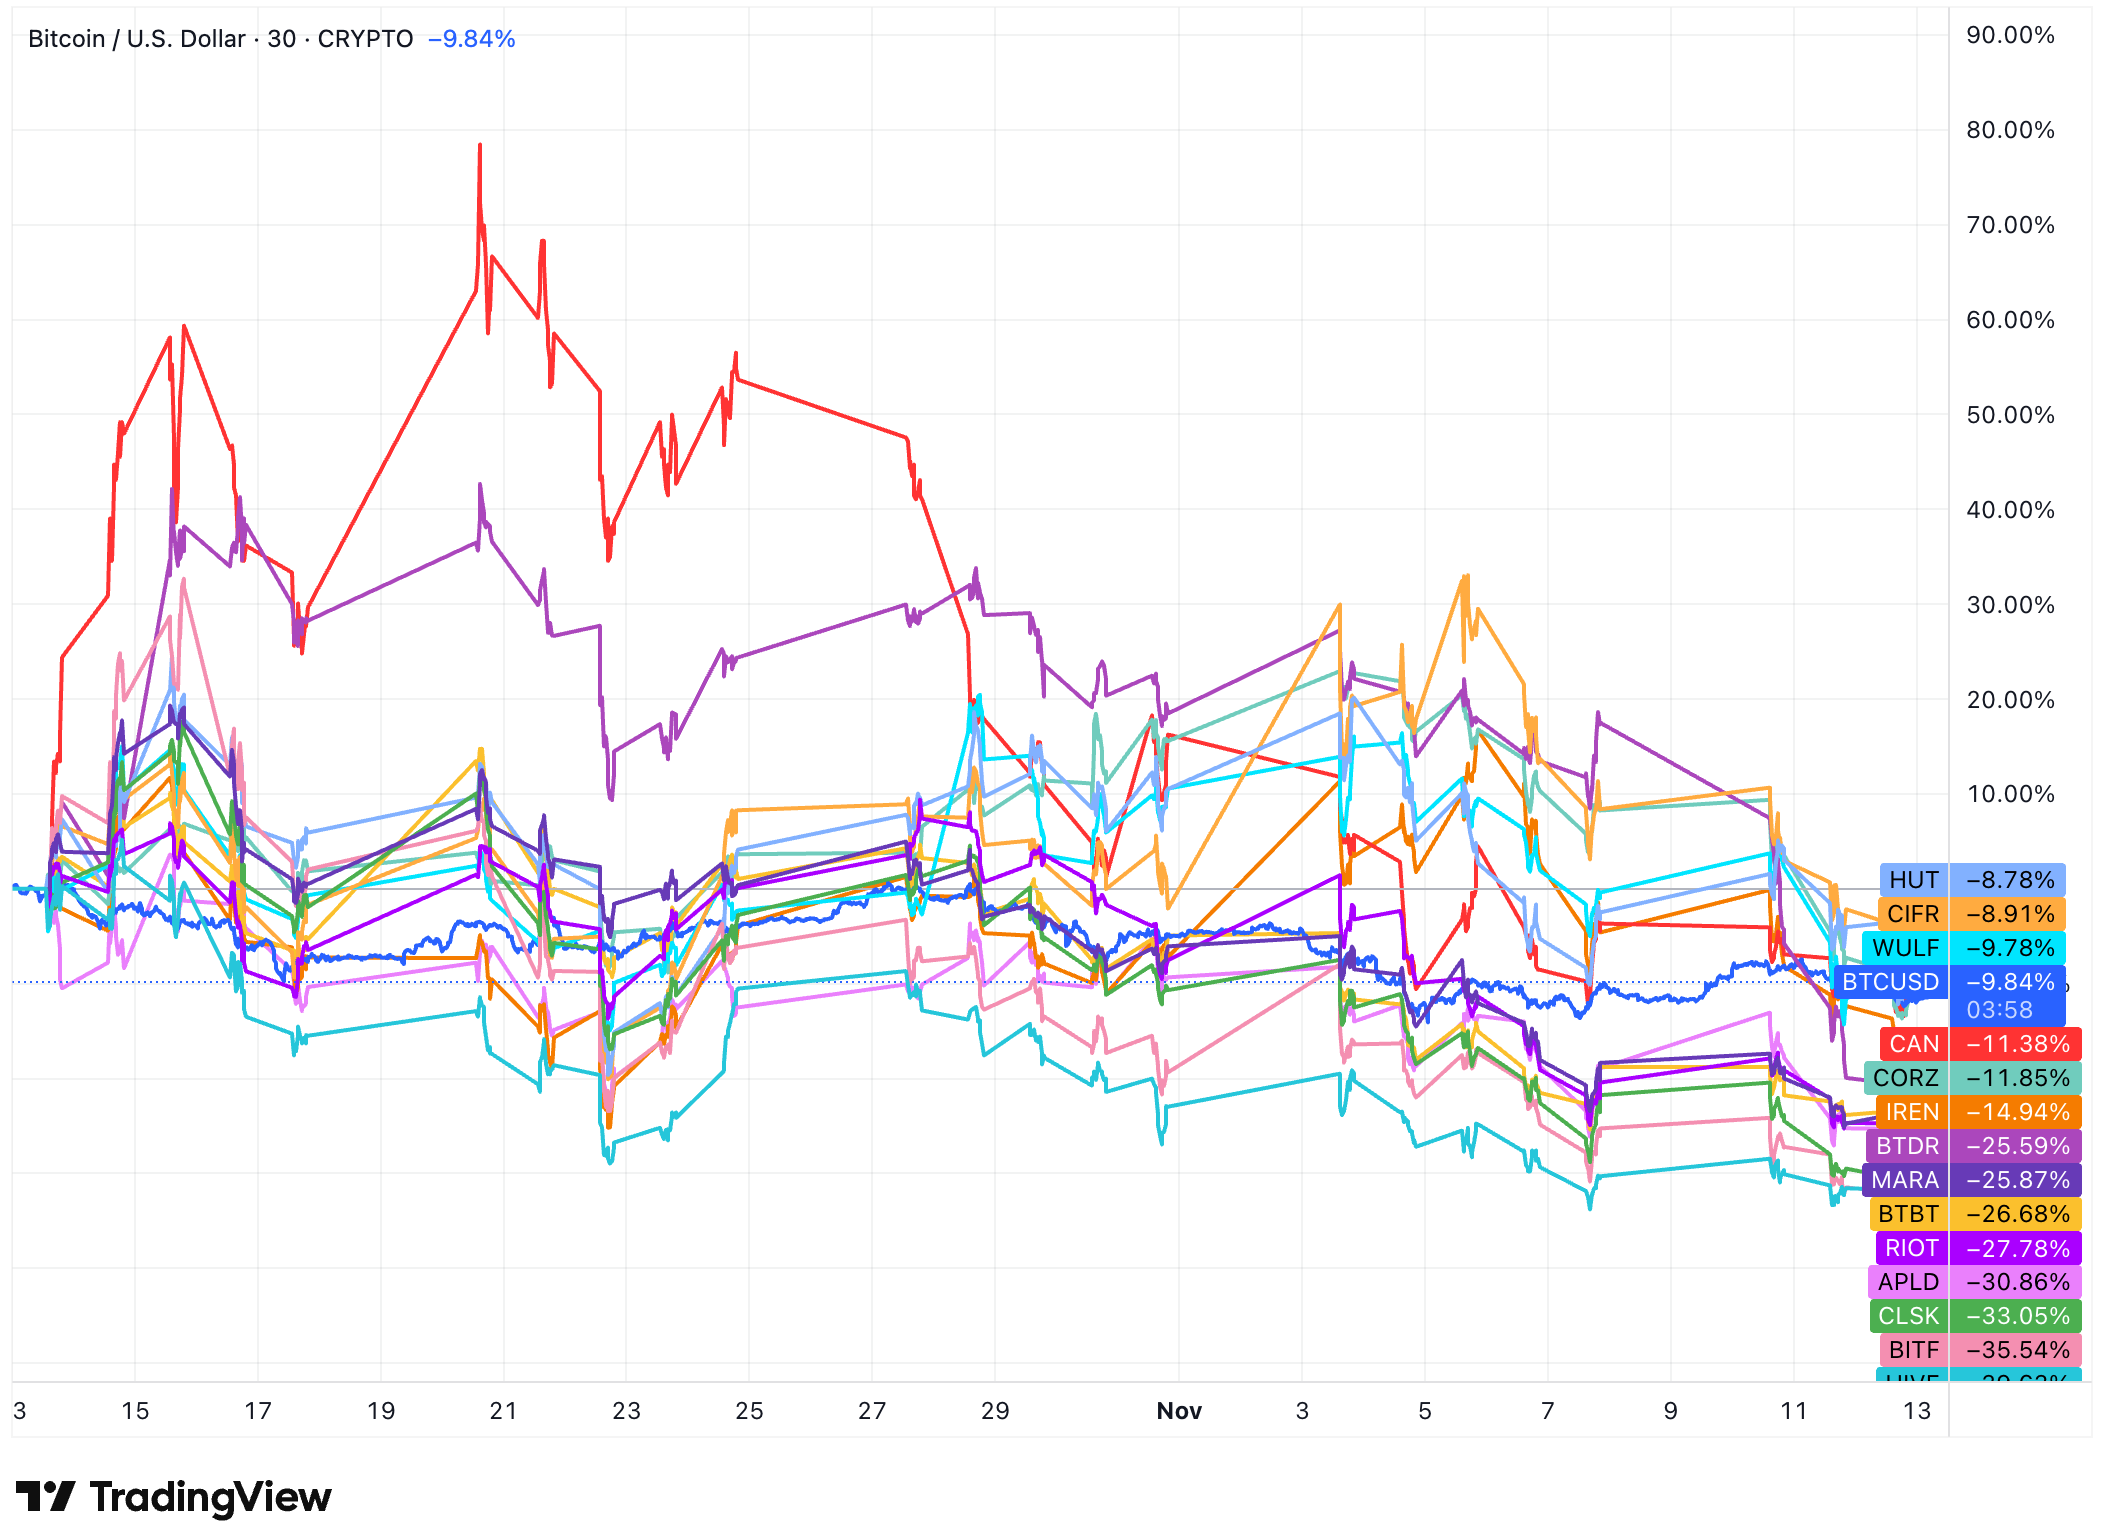The width and height of the screenshot is (2112, 1531).
Task: Select the CLSK green label
Action: click(1907, 1316)
